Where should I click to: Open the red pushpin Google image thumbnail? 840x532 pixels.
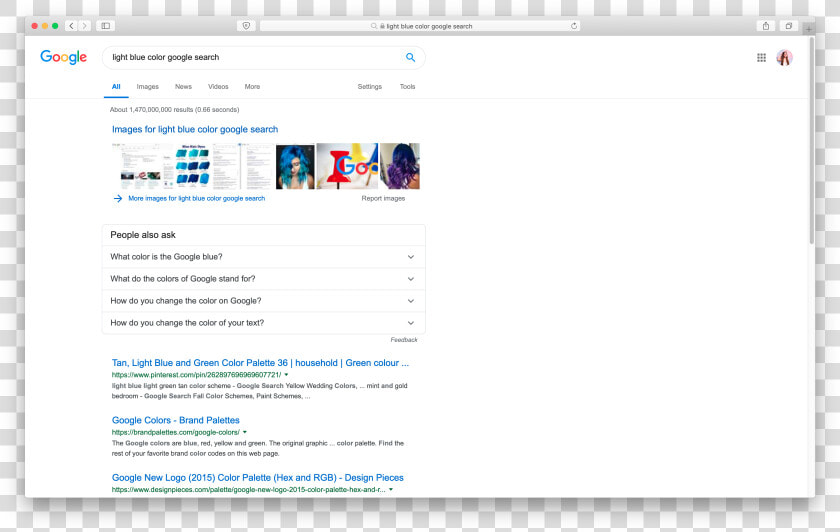click(x=347, y=166)
